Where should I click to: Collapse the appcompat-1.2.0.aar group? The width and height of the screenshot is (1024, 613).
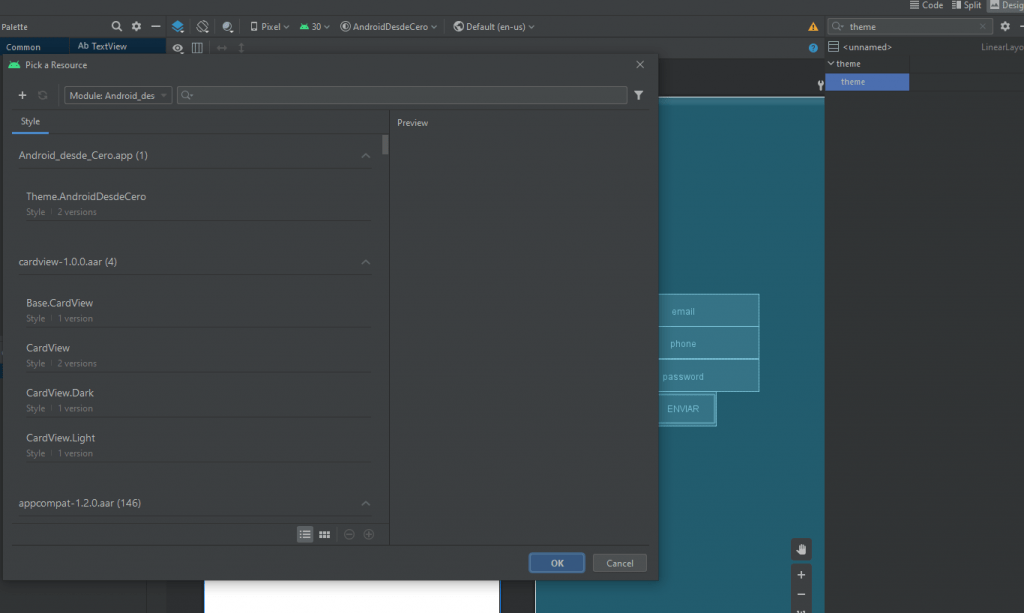coord(366,503)
